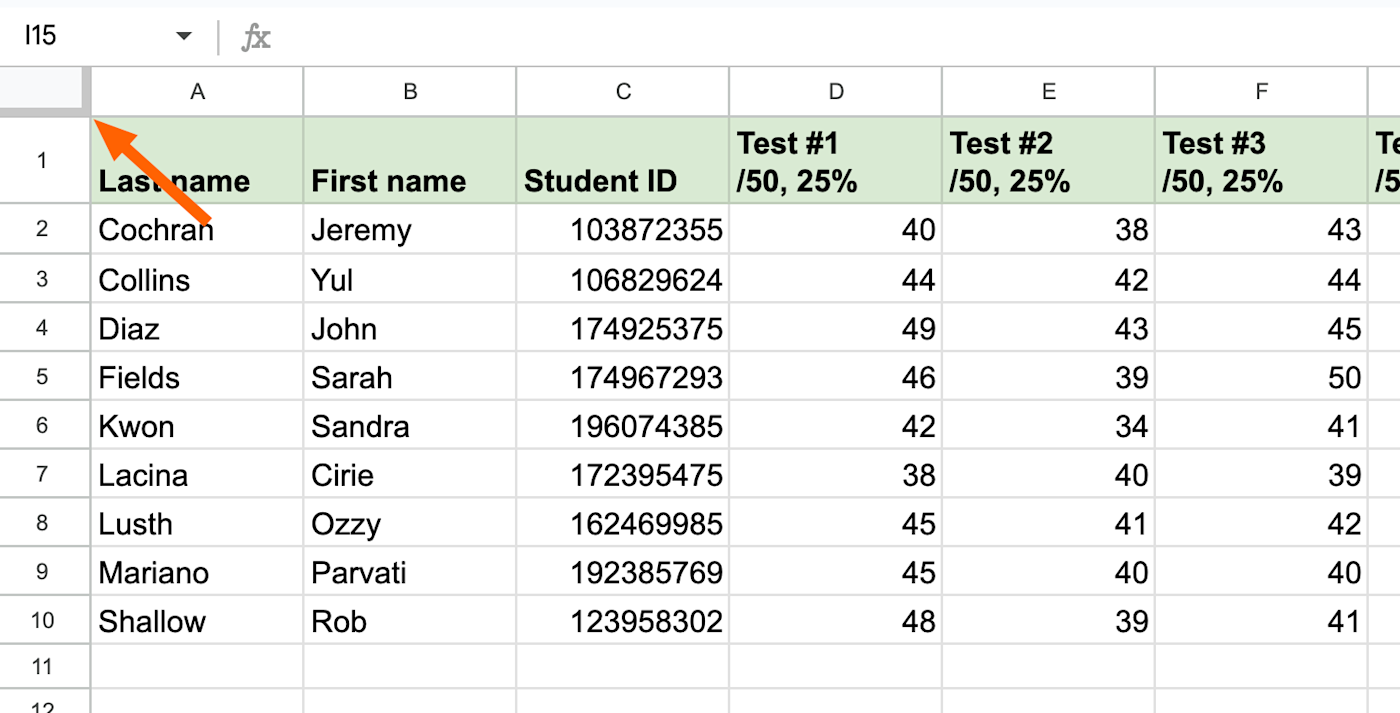The image size is (1400, 713).
Task: Select column A header
Action: click(x=197, y=92)
